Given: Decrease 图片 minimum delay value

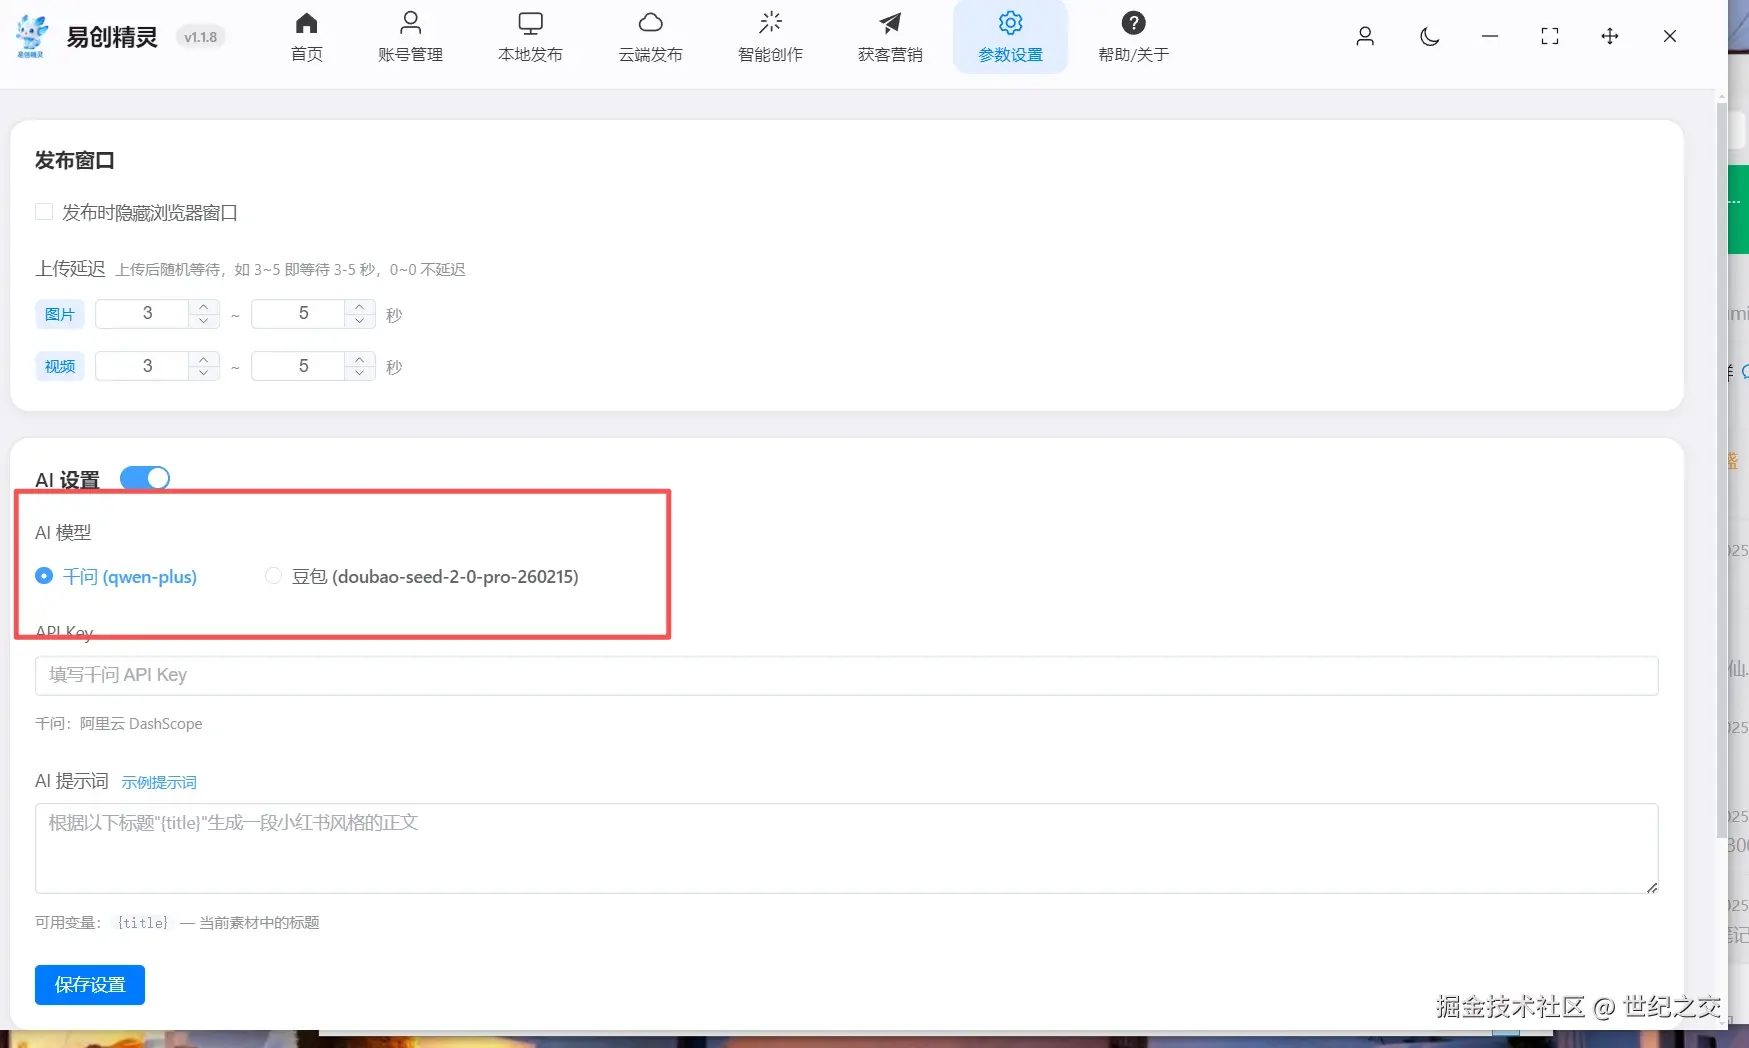Looking at the screenshot, I should coord(204,321).
